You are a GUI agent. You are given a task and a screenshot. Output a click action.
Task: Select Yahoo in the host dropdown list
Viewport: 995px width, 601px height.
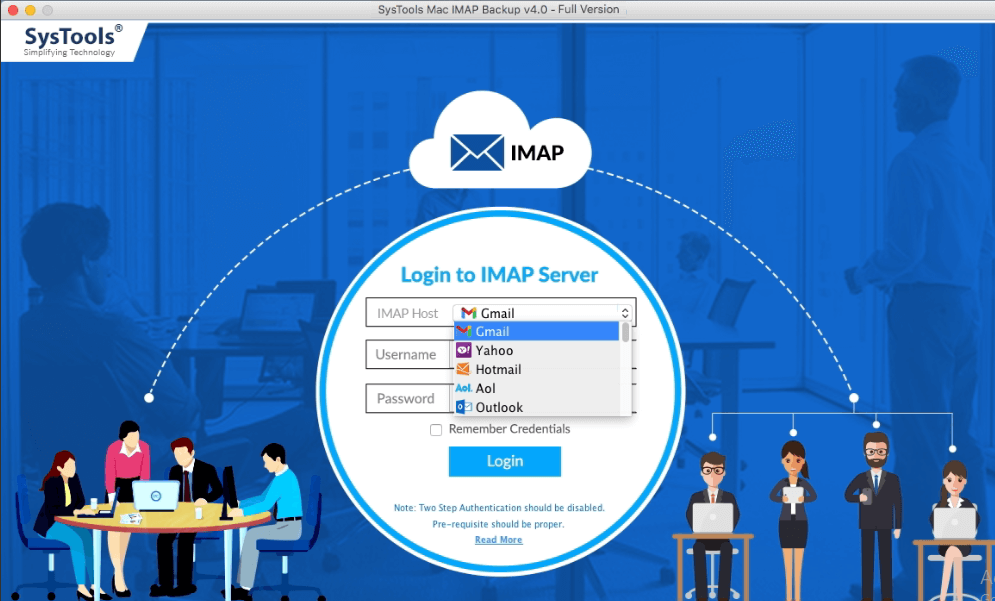tap(536, 350)
